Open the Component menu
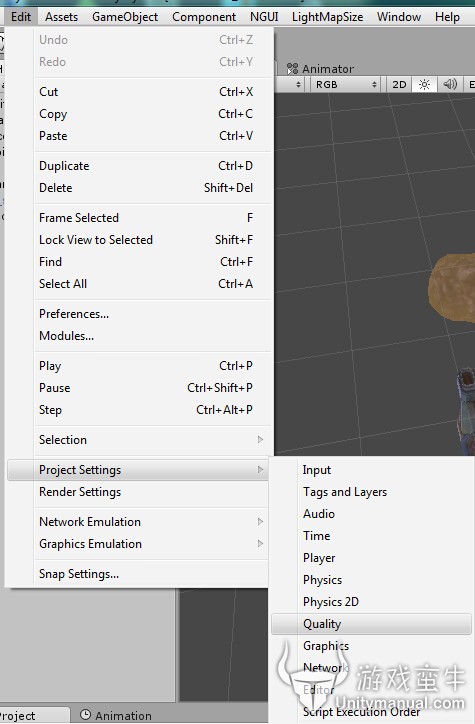Viewport: 475px width, 724px height. pos(204,17)
